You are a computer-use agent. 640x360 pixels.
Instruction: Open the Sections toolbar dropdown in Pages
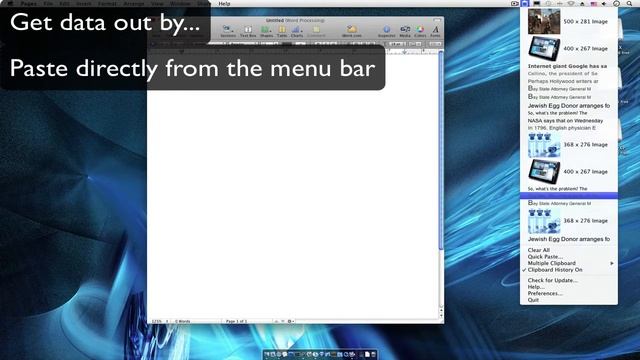tap(228, 31)
